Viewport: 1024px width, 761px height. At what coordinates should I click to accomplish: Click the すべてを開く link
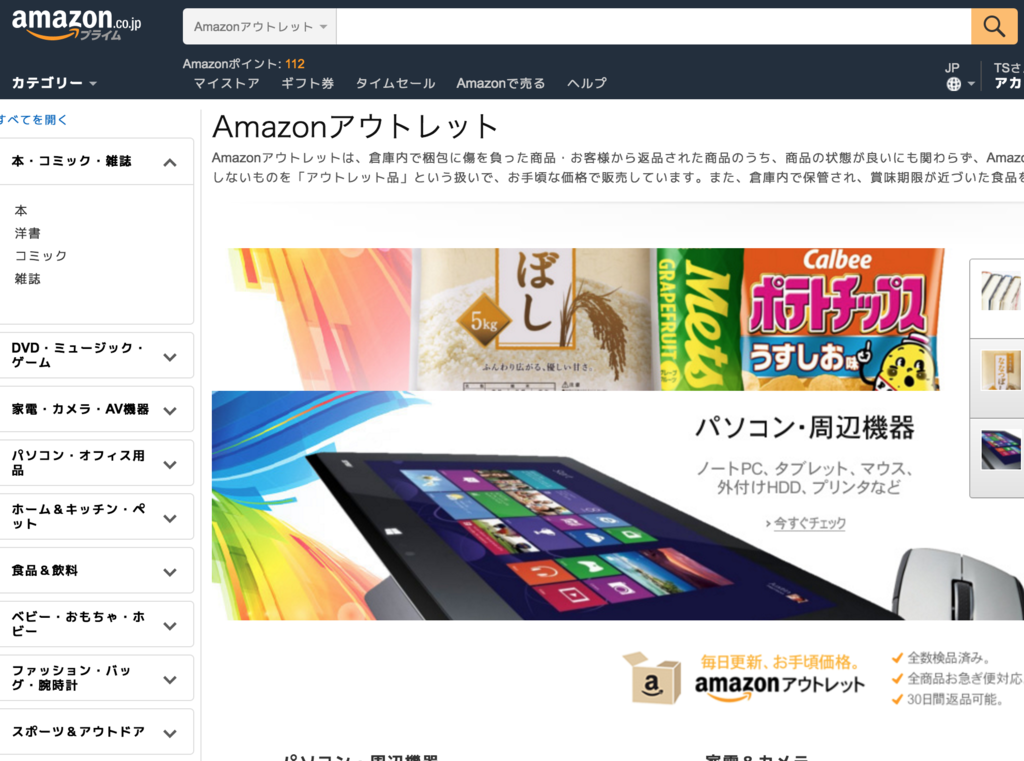pyautogui.click(x=33, y=120)
